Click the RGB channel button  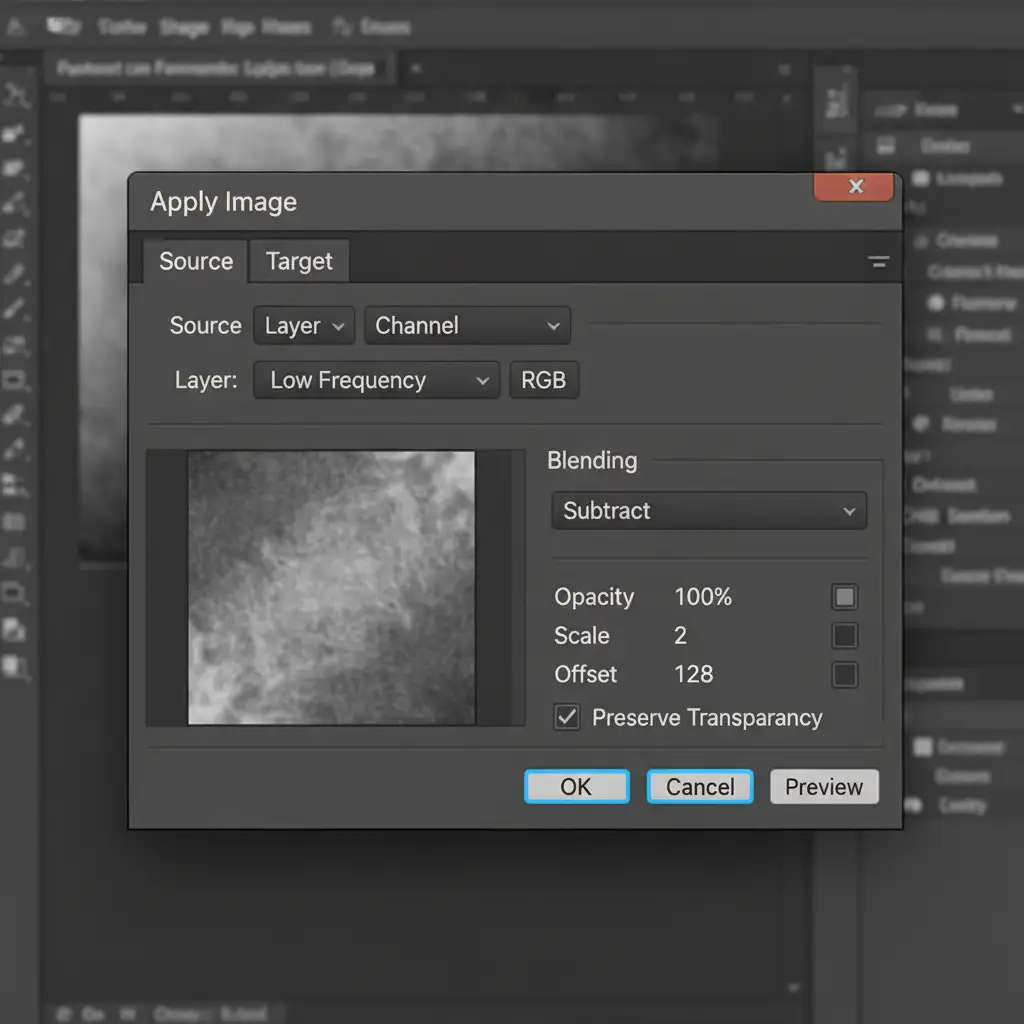click(544, 381)
